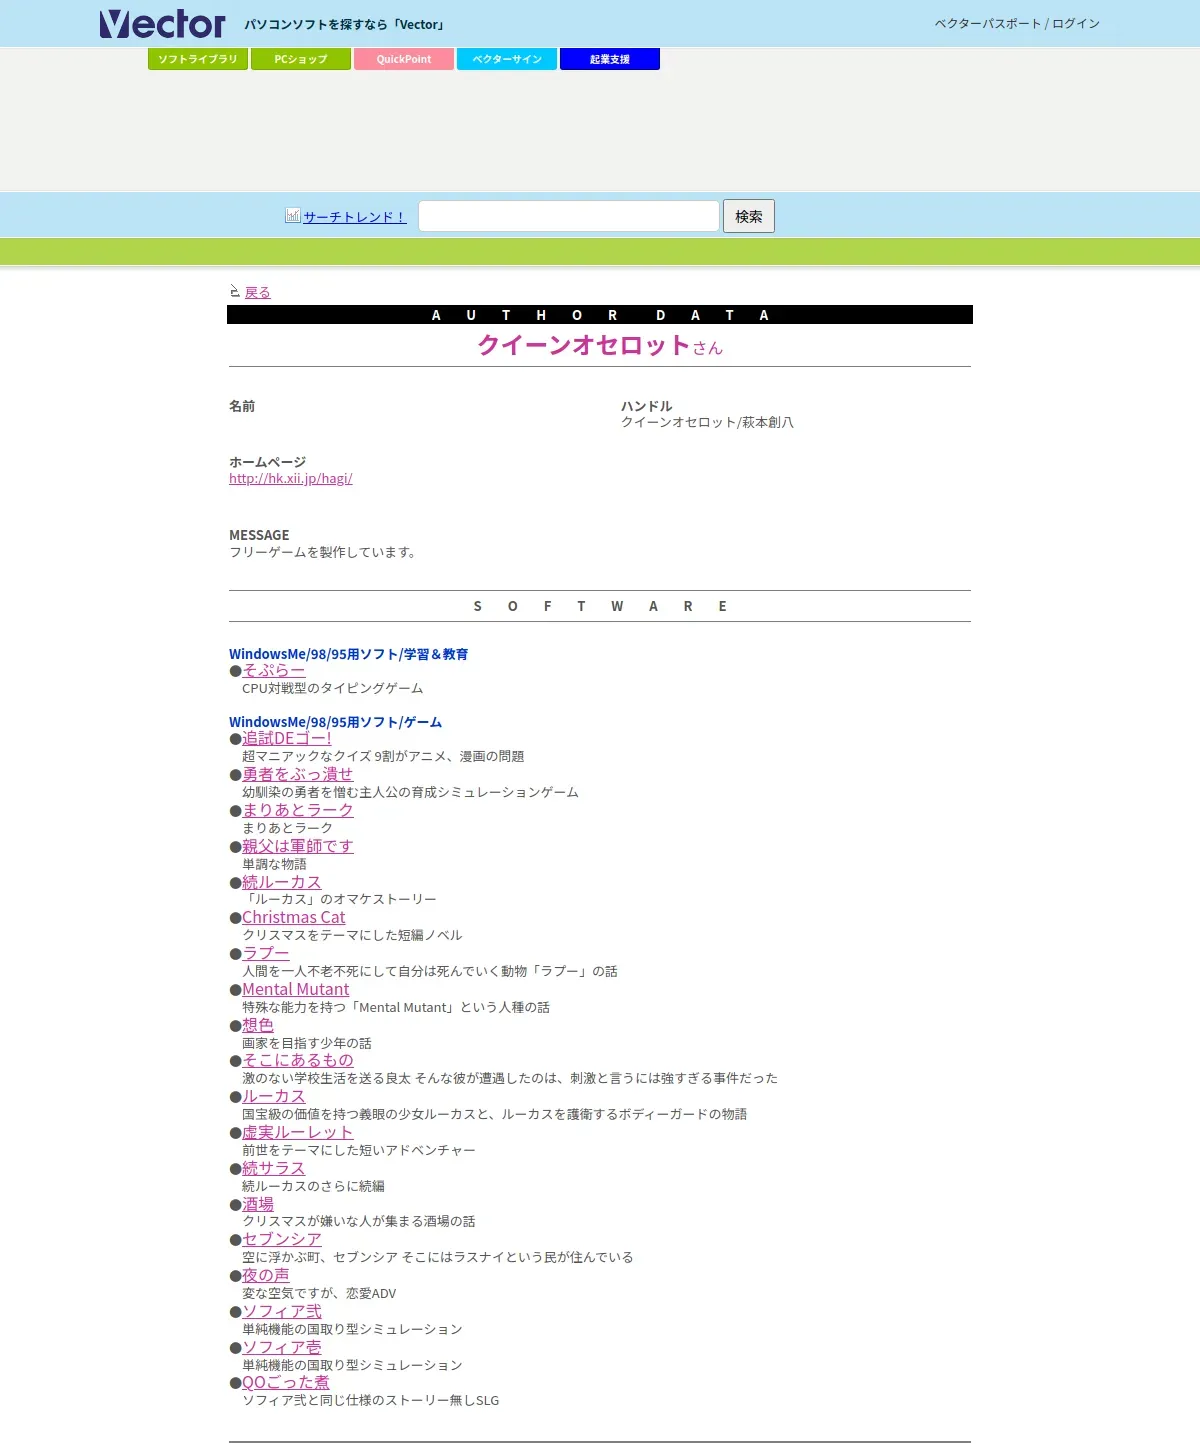Open the QOごった煮 software link
This screenshot has width=1200, height=1453.
[286, 1382]
